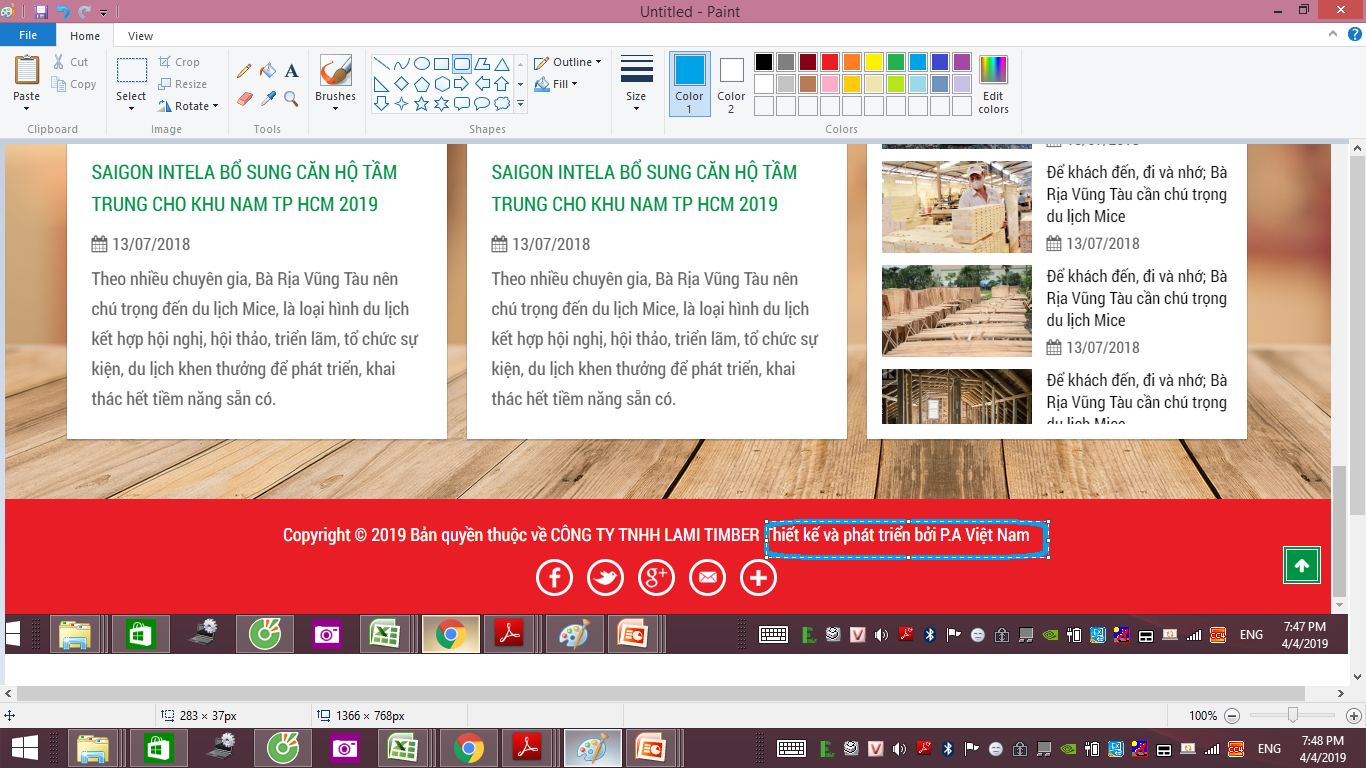Click the Zoom in plus button
The width and height of the screenshot is (1366, 768).
(1354, 715)
